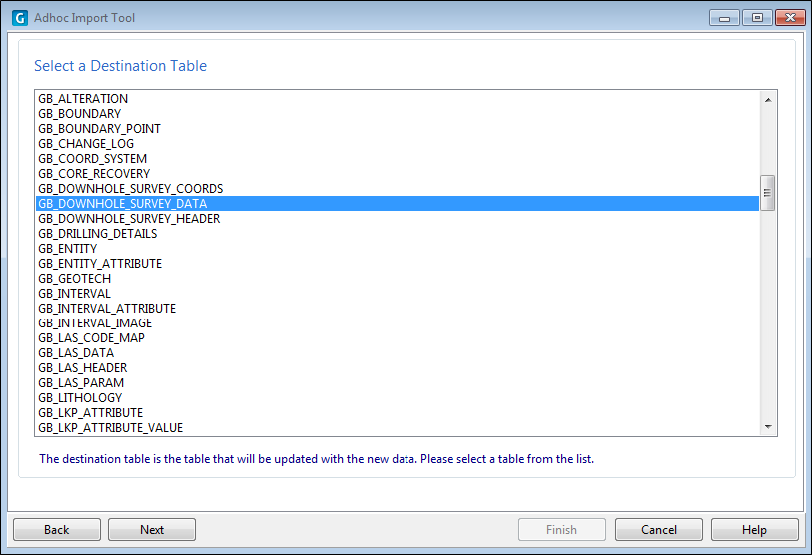The height and width of the screenshot is (555, 812).
Task: Open Help for this dialog
Action: (755, 530)
